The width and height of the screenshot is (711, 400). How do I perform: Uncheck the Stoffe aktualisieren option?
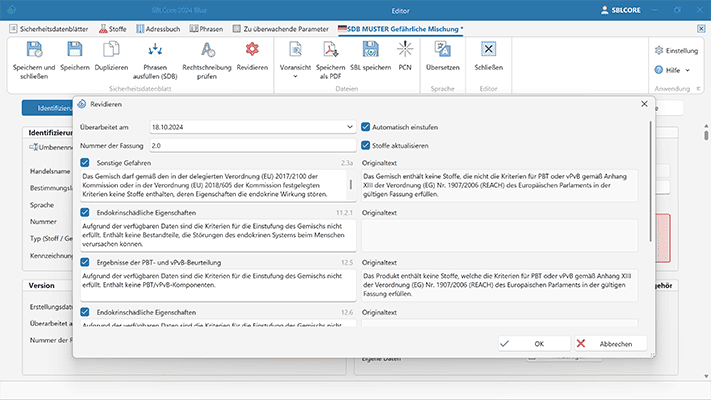[x=366, y=146]
